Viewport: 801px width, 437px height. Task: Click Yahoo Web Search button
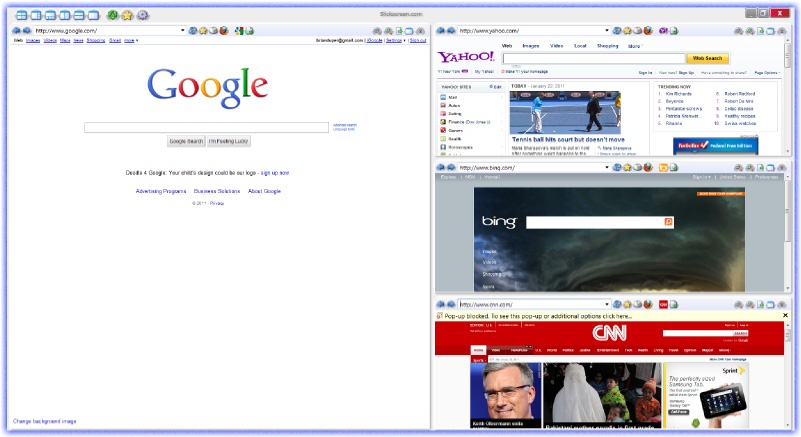point(707,58)
